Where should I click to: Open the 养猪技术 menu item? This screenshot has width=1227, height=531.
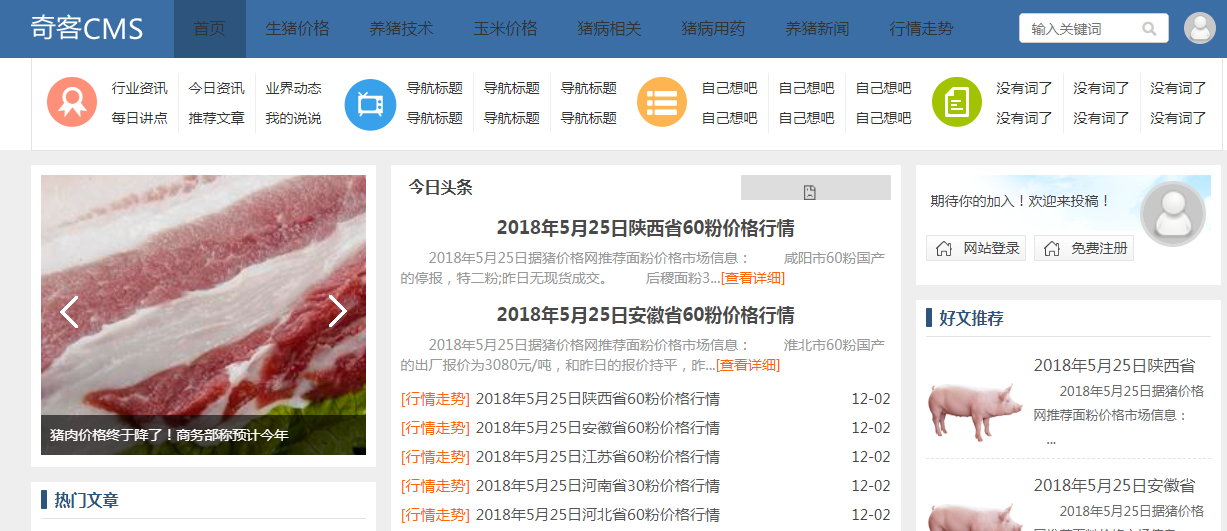401,29
